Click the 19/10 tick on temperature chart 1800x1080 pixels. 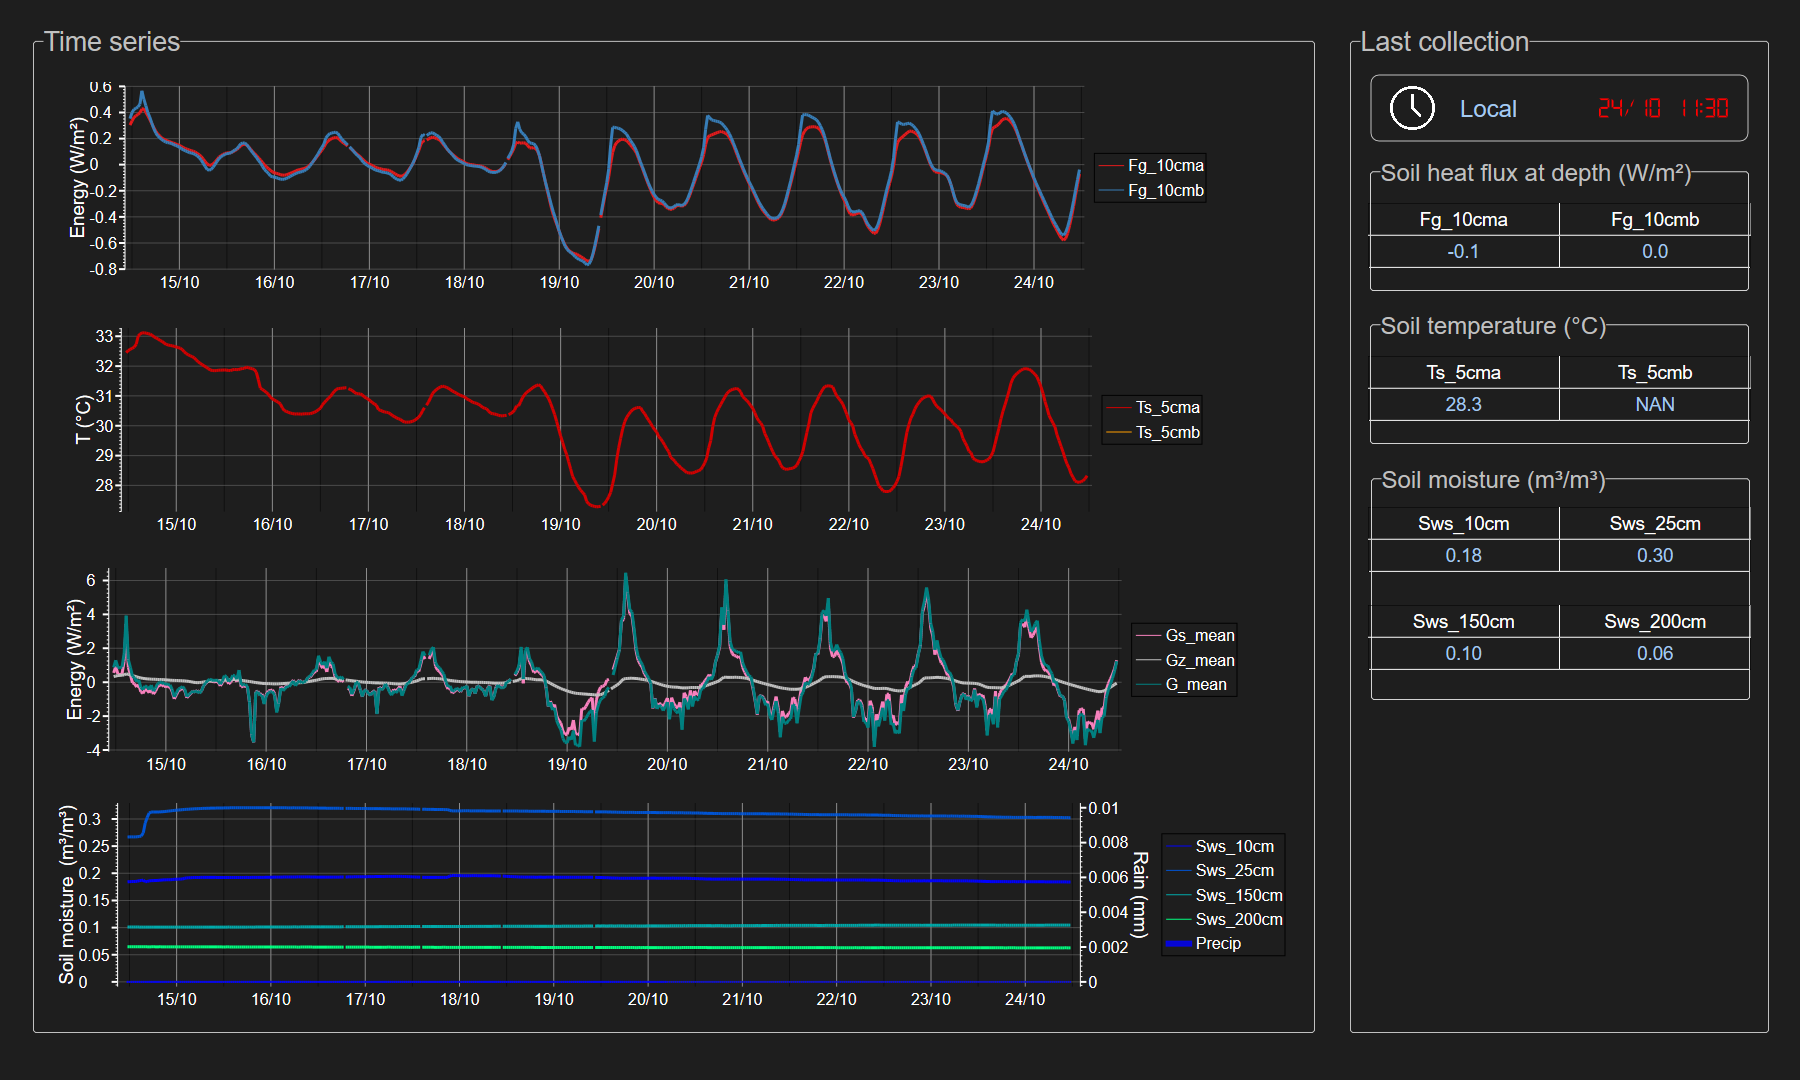pos(560,525)
